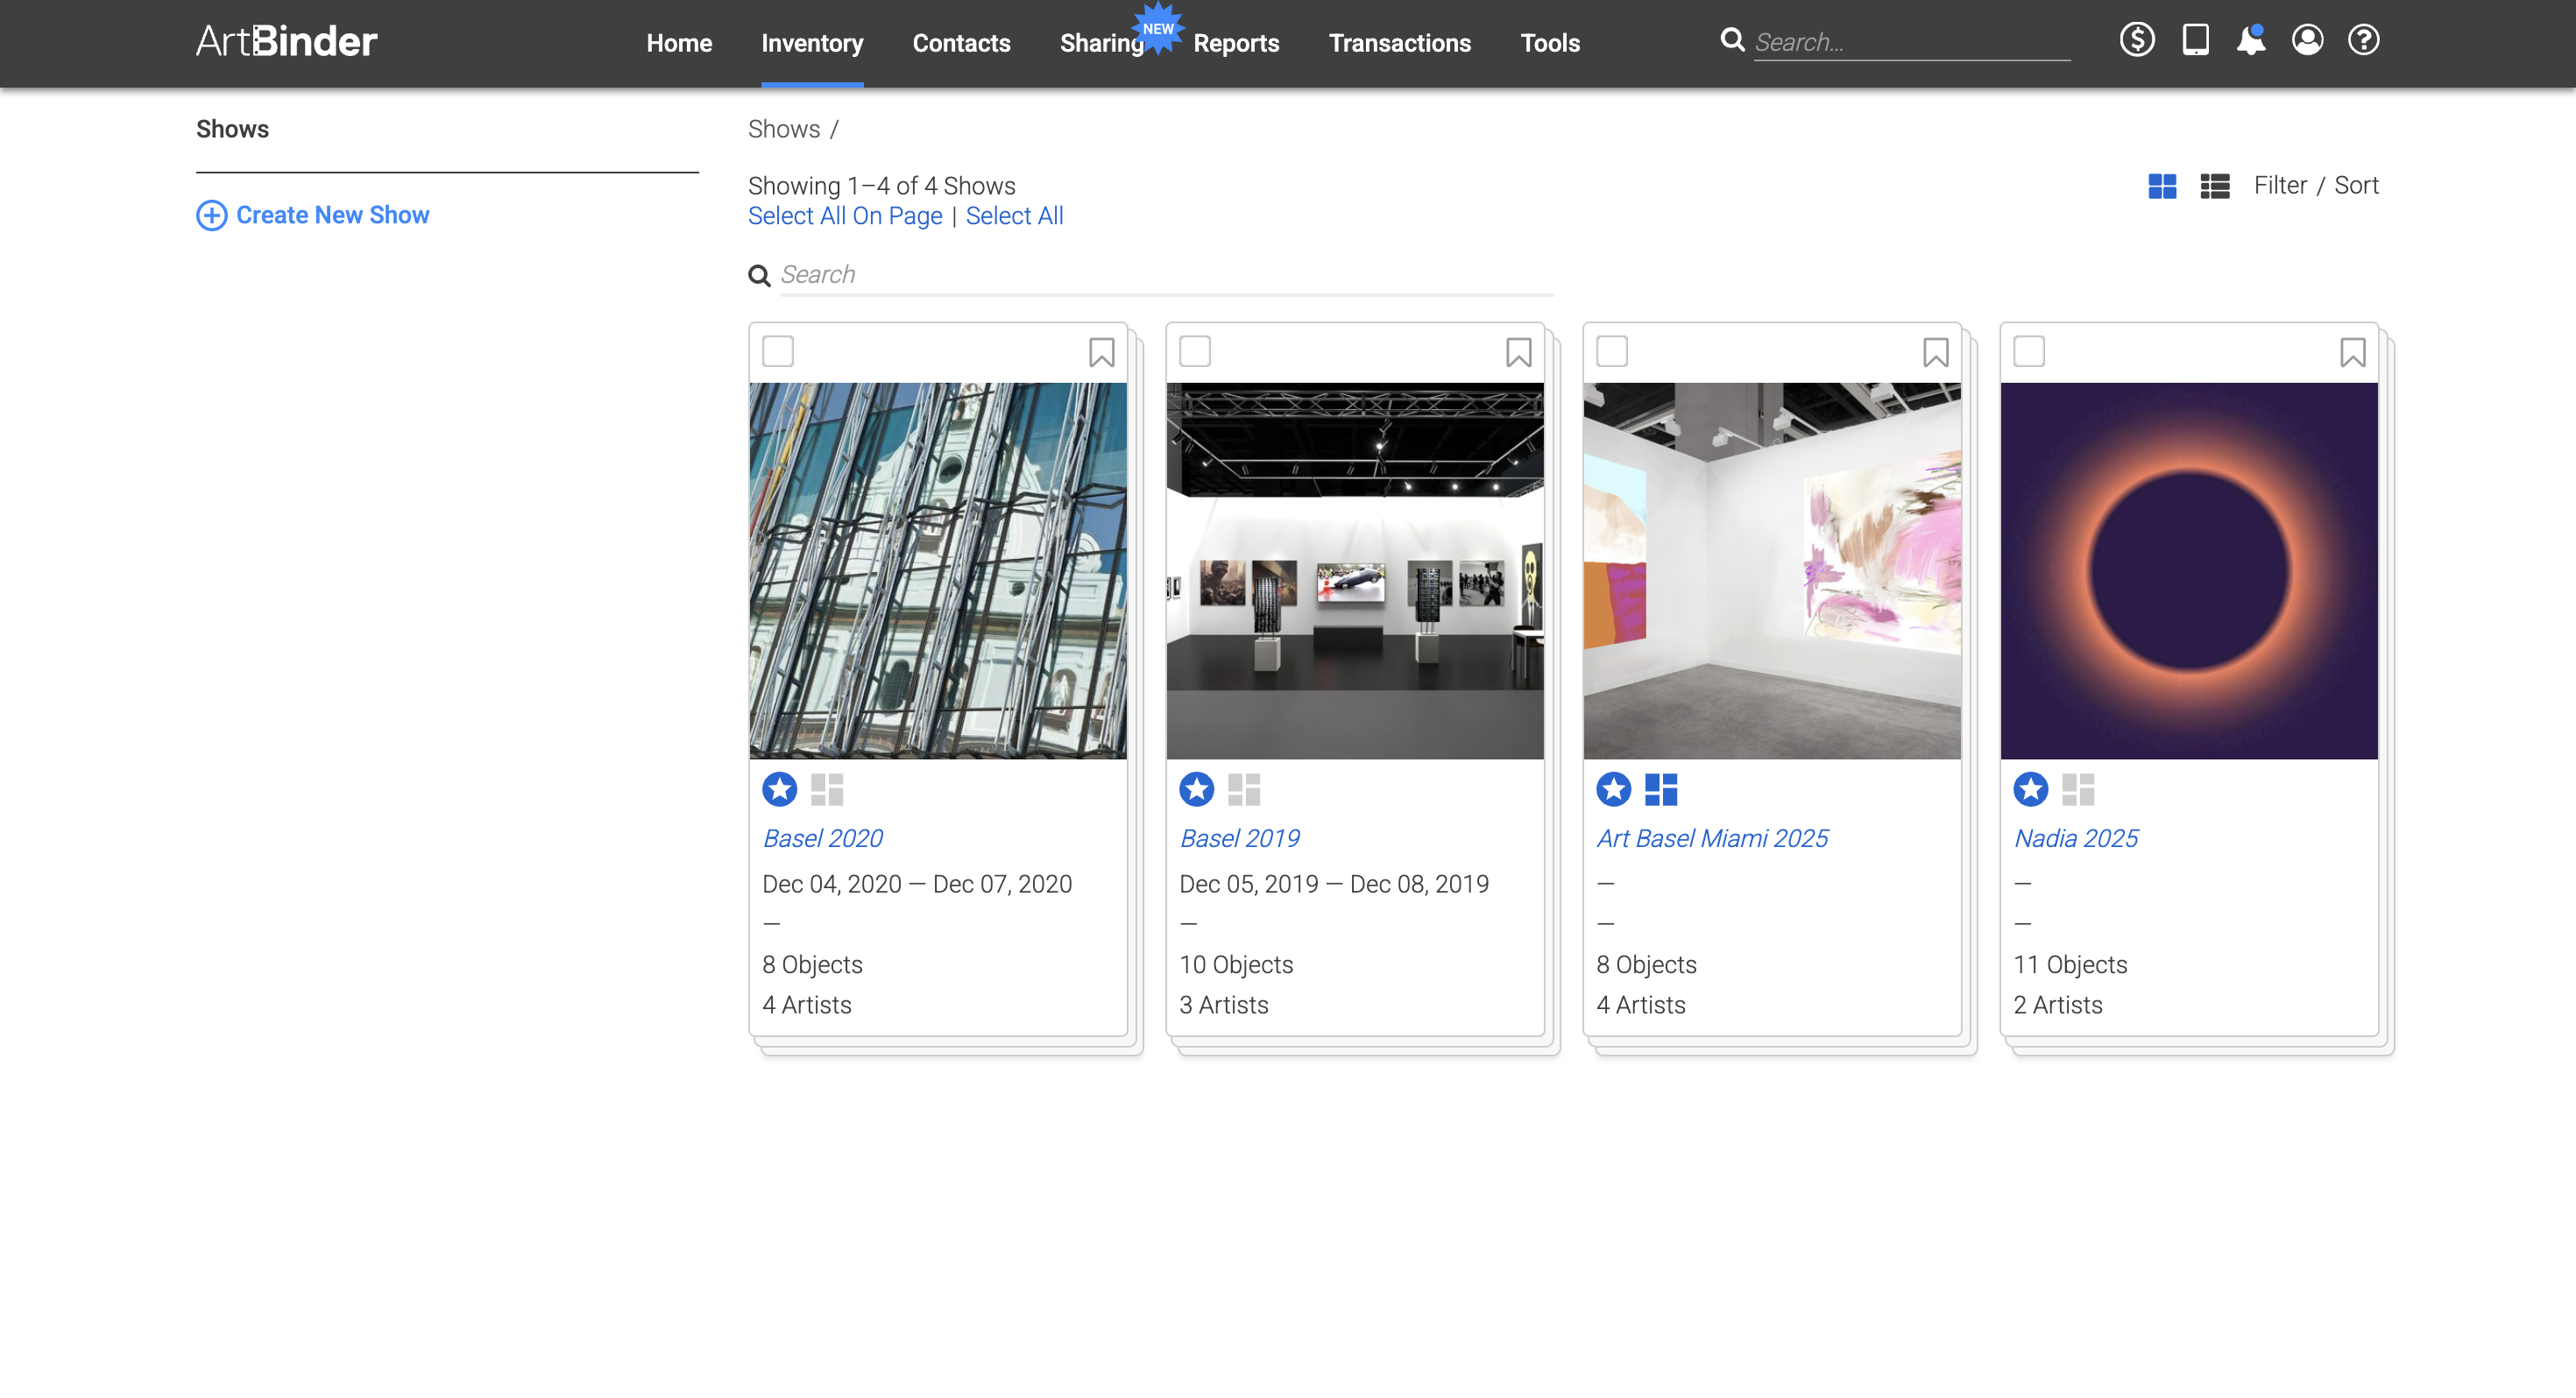Open the Basel 2019 show title
The height and width of the screenshot is (1398, 2576).
(1240, 838)
